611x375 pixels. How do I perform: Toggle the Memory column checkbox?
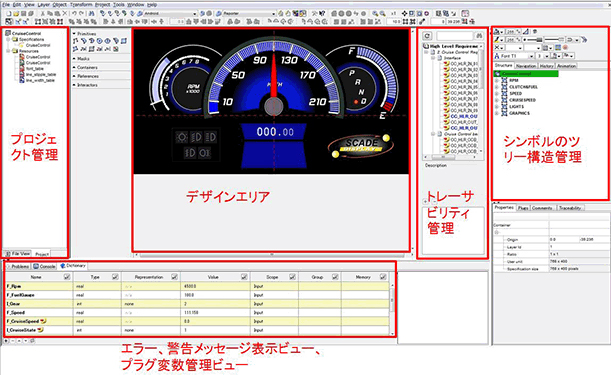tap(383, 277)
